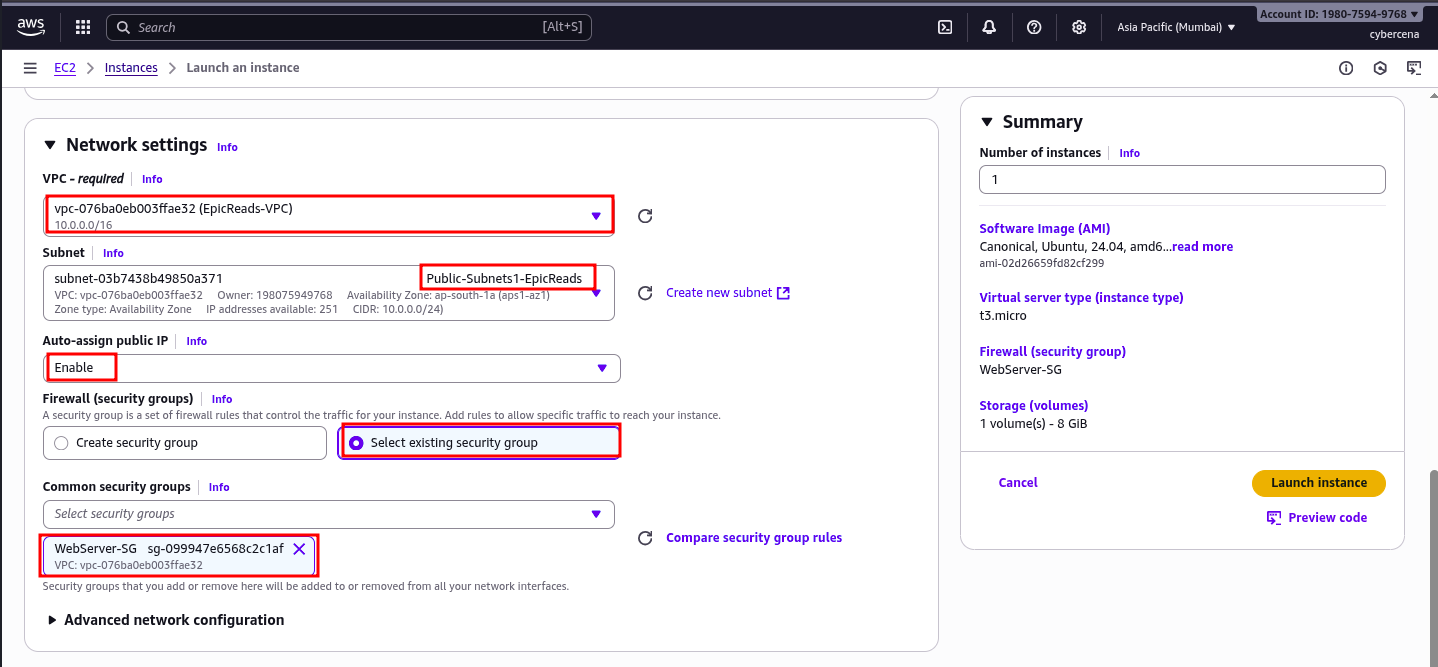
Task: Expand Advanced network configuration
Action: (x=166, y=620)
